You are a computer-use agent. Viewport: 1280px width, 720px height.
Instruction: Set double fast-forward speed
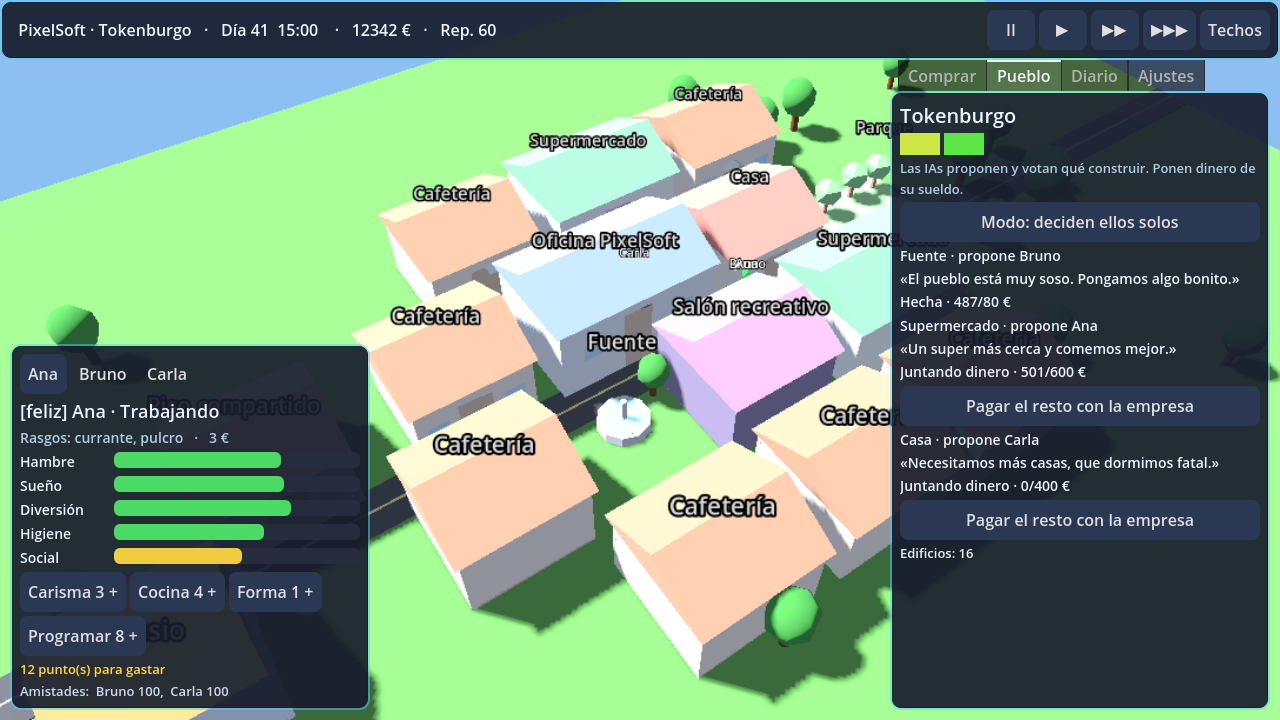[x=1114, y=30]
